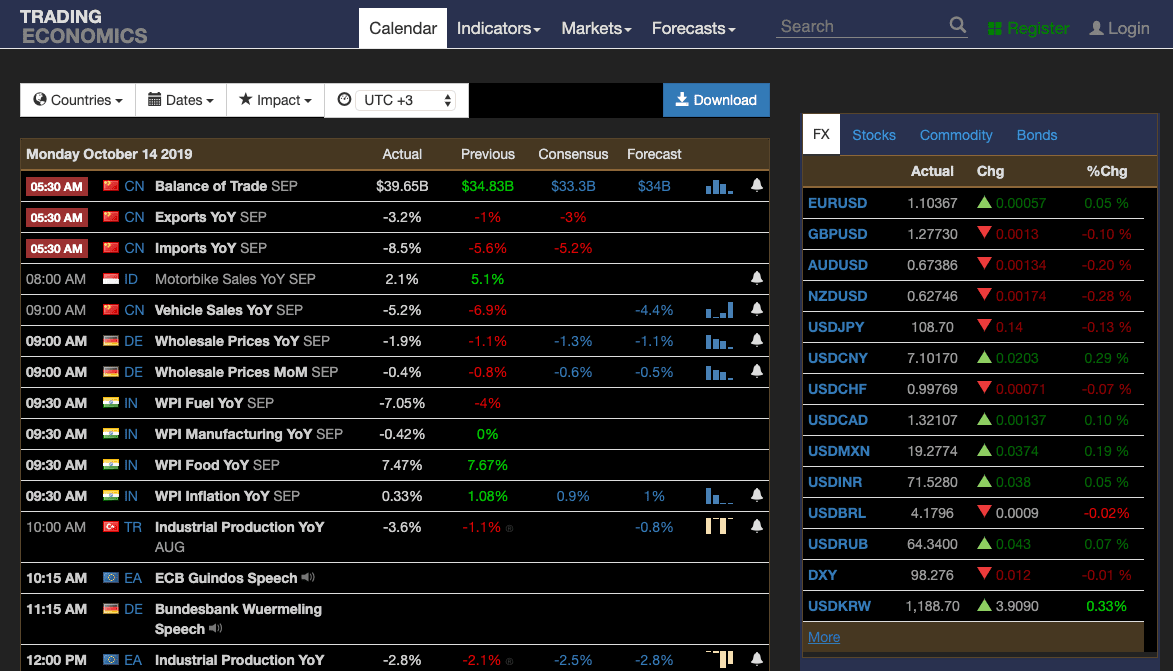Set alert bell for Vehicle Sales YoY
This screenshot has width=1173, height=671.
[x=757, y=309]
